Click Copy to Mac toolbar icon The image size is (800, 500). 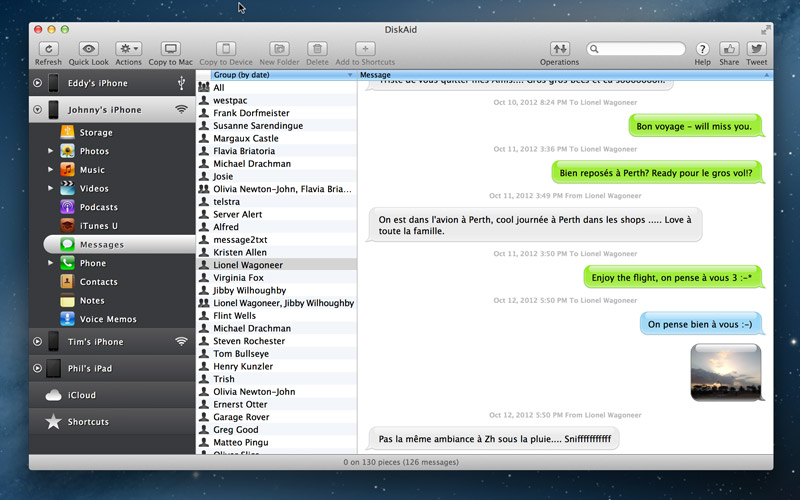coord(171,49)
